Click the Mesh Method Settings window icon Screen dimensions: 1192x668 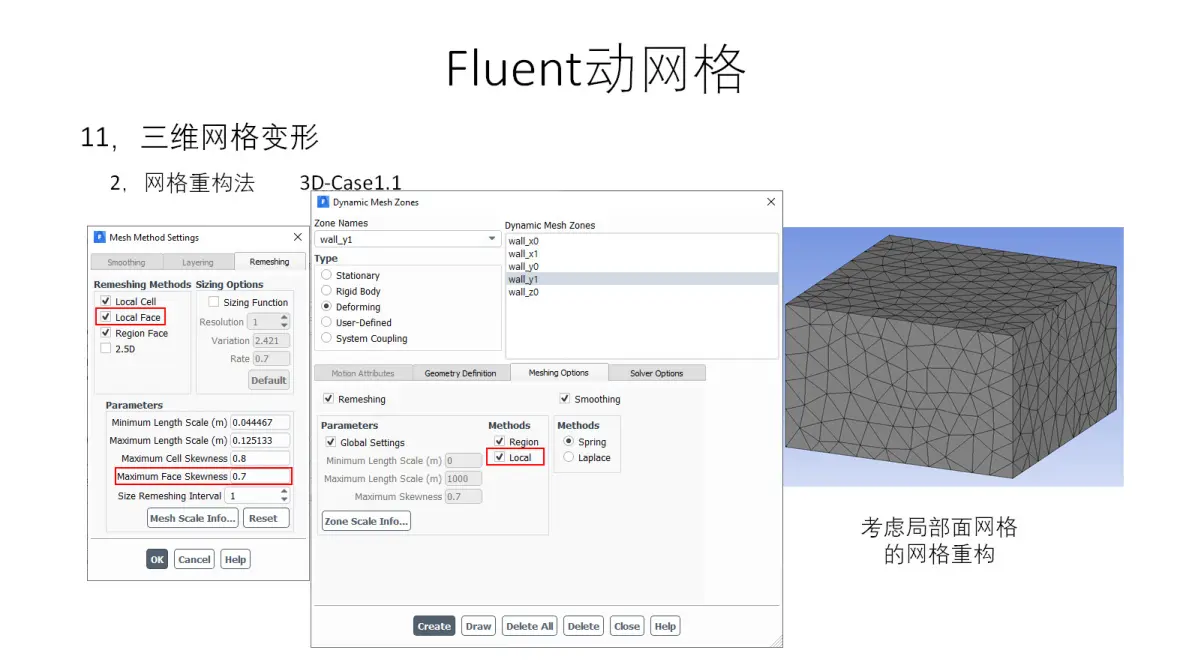(100, 237)
